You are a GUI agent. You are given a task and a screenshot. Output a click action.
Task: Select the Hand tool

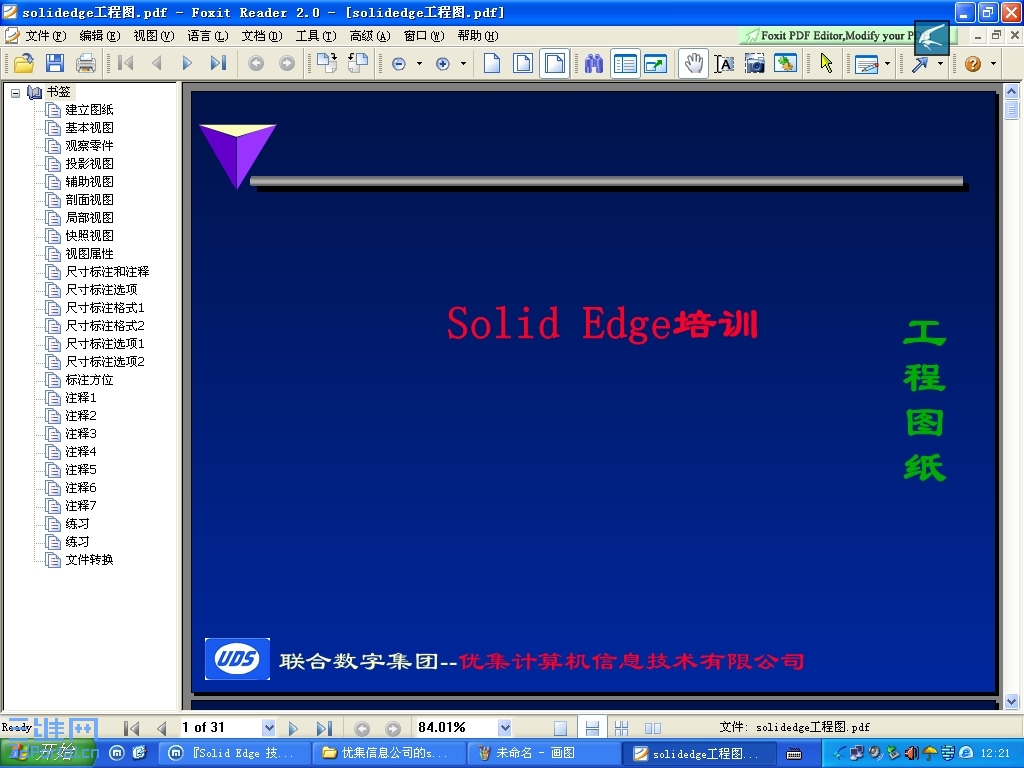coord(694,63)
